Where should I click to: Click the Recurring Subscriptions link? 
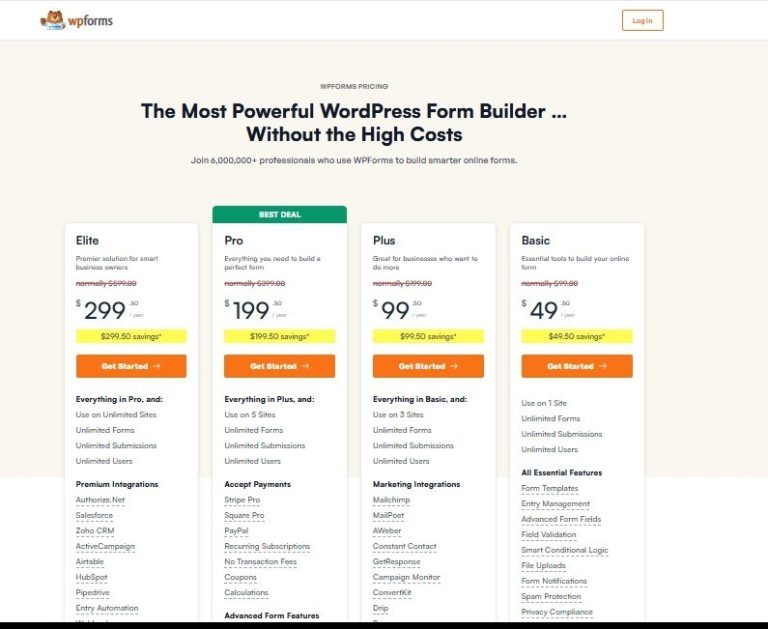click(267, 546)
